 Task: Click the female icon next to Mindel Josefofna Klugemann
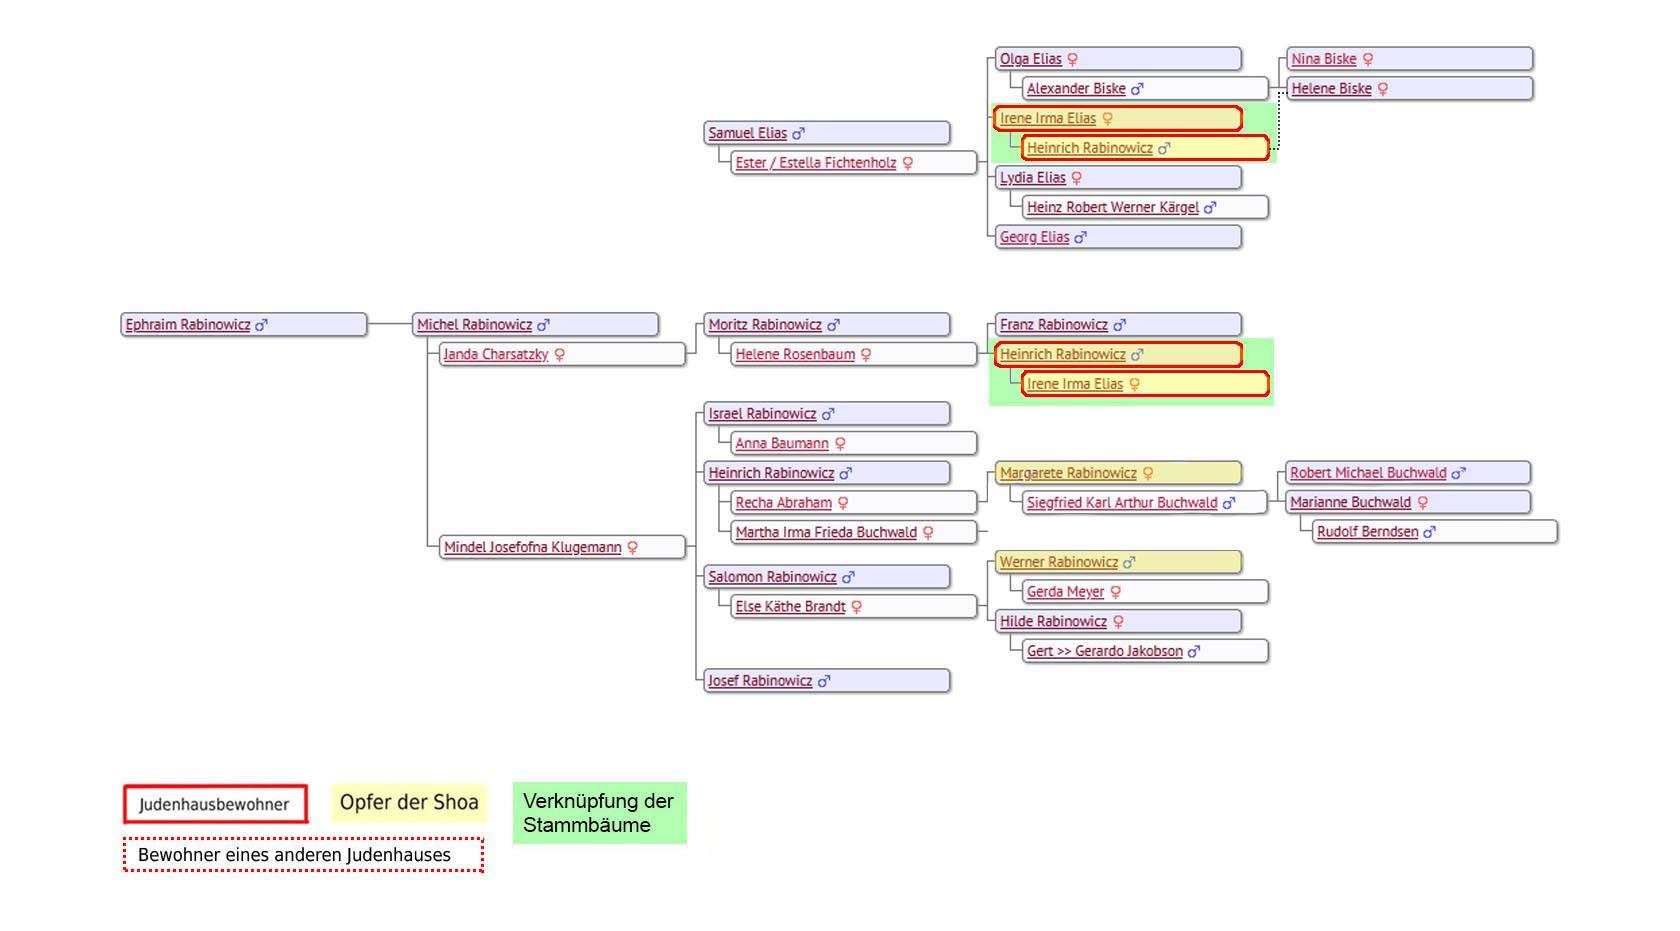(632, 548)
